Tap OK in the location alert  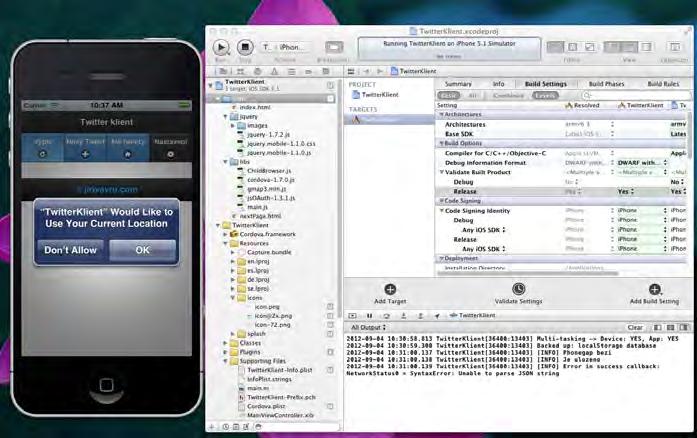pyautogui.click(x=142, y=250)
